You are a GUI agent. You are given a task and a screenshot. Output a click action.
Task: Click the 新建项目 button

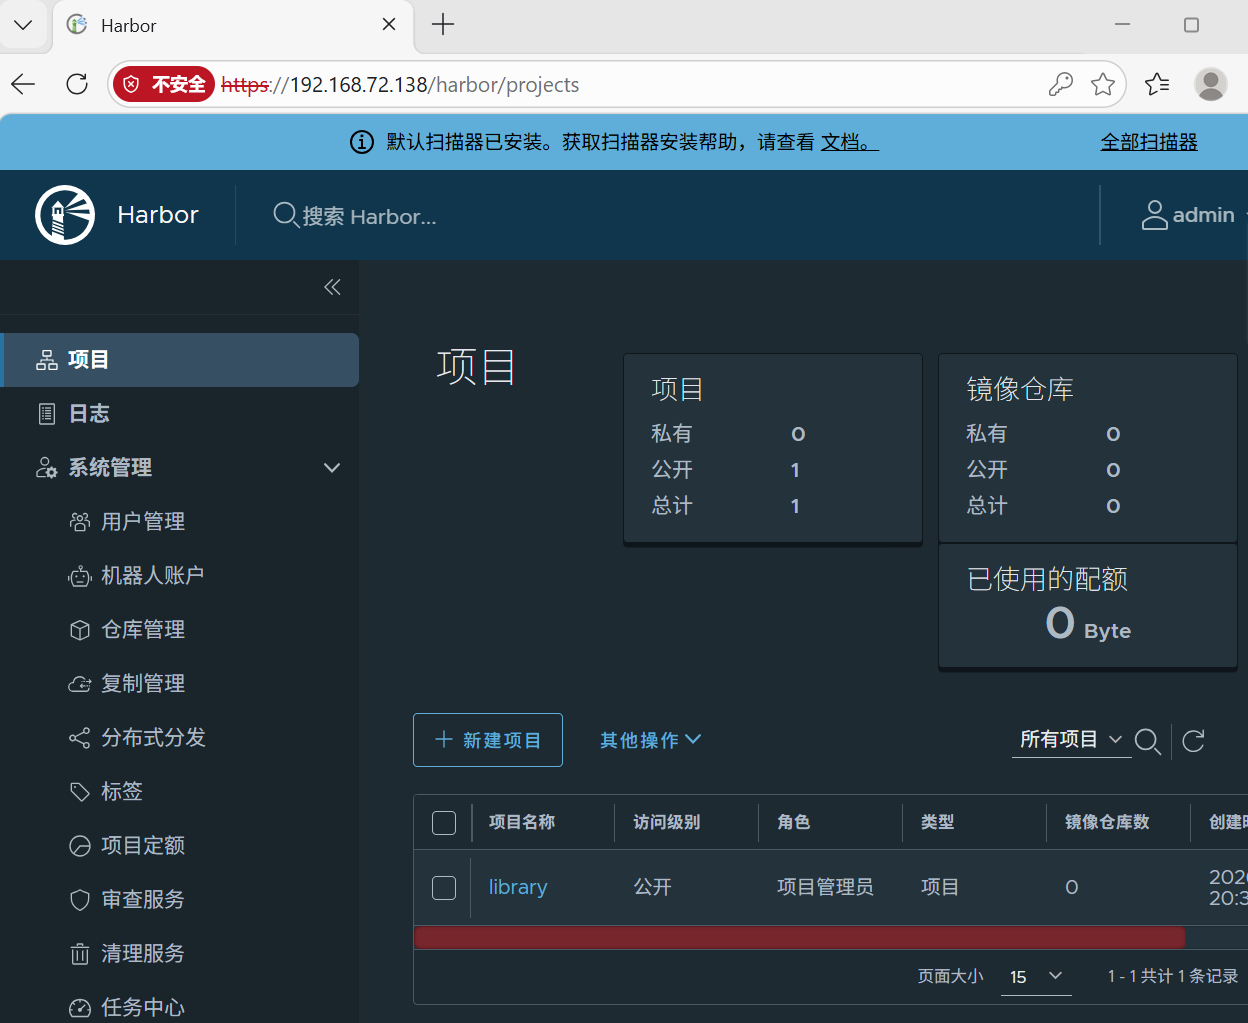488,740
